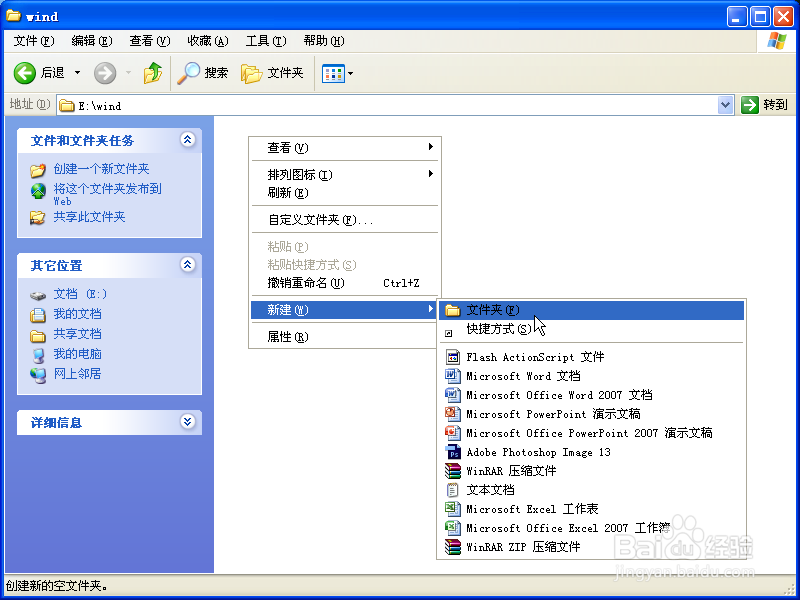This screenshot has width=800, height=600.
Task: Collapse the 文件和文件夹任务 panel
Action: click(188, 140)
